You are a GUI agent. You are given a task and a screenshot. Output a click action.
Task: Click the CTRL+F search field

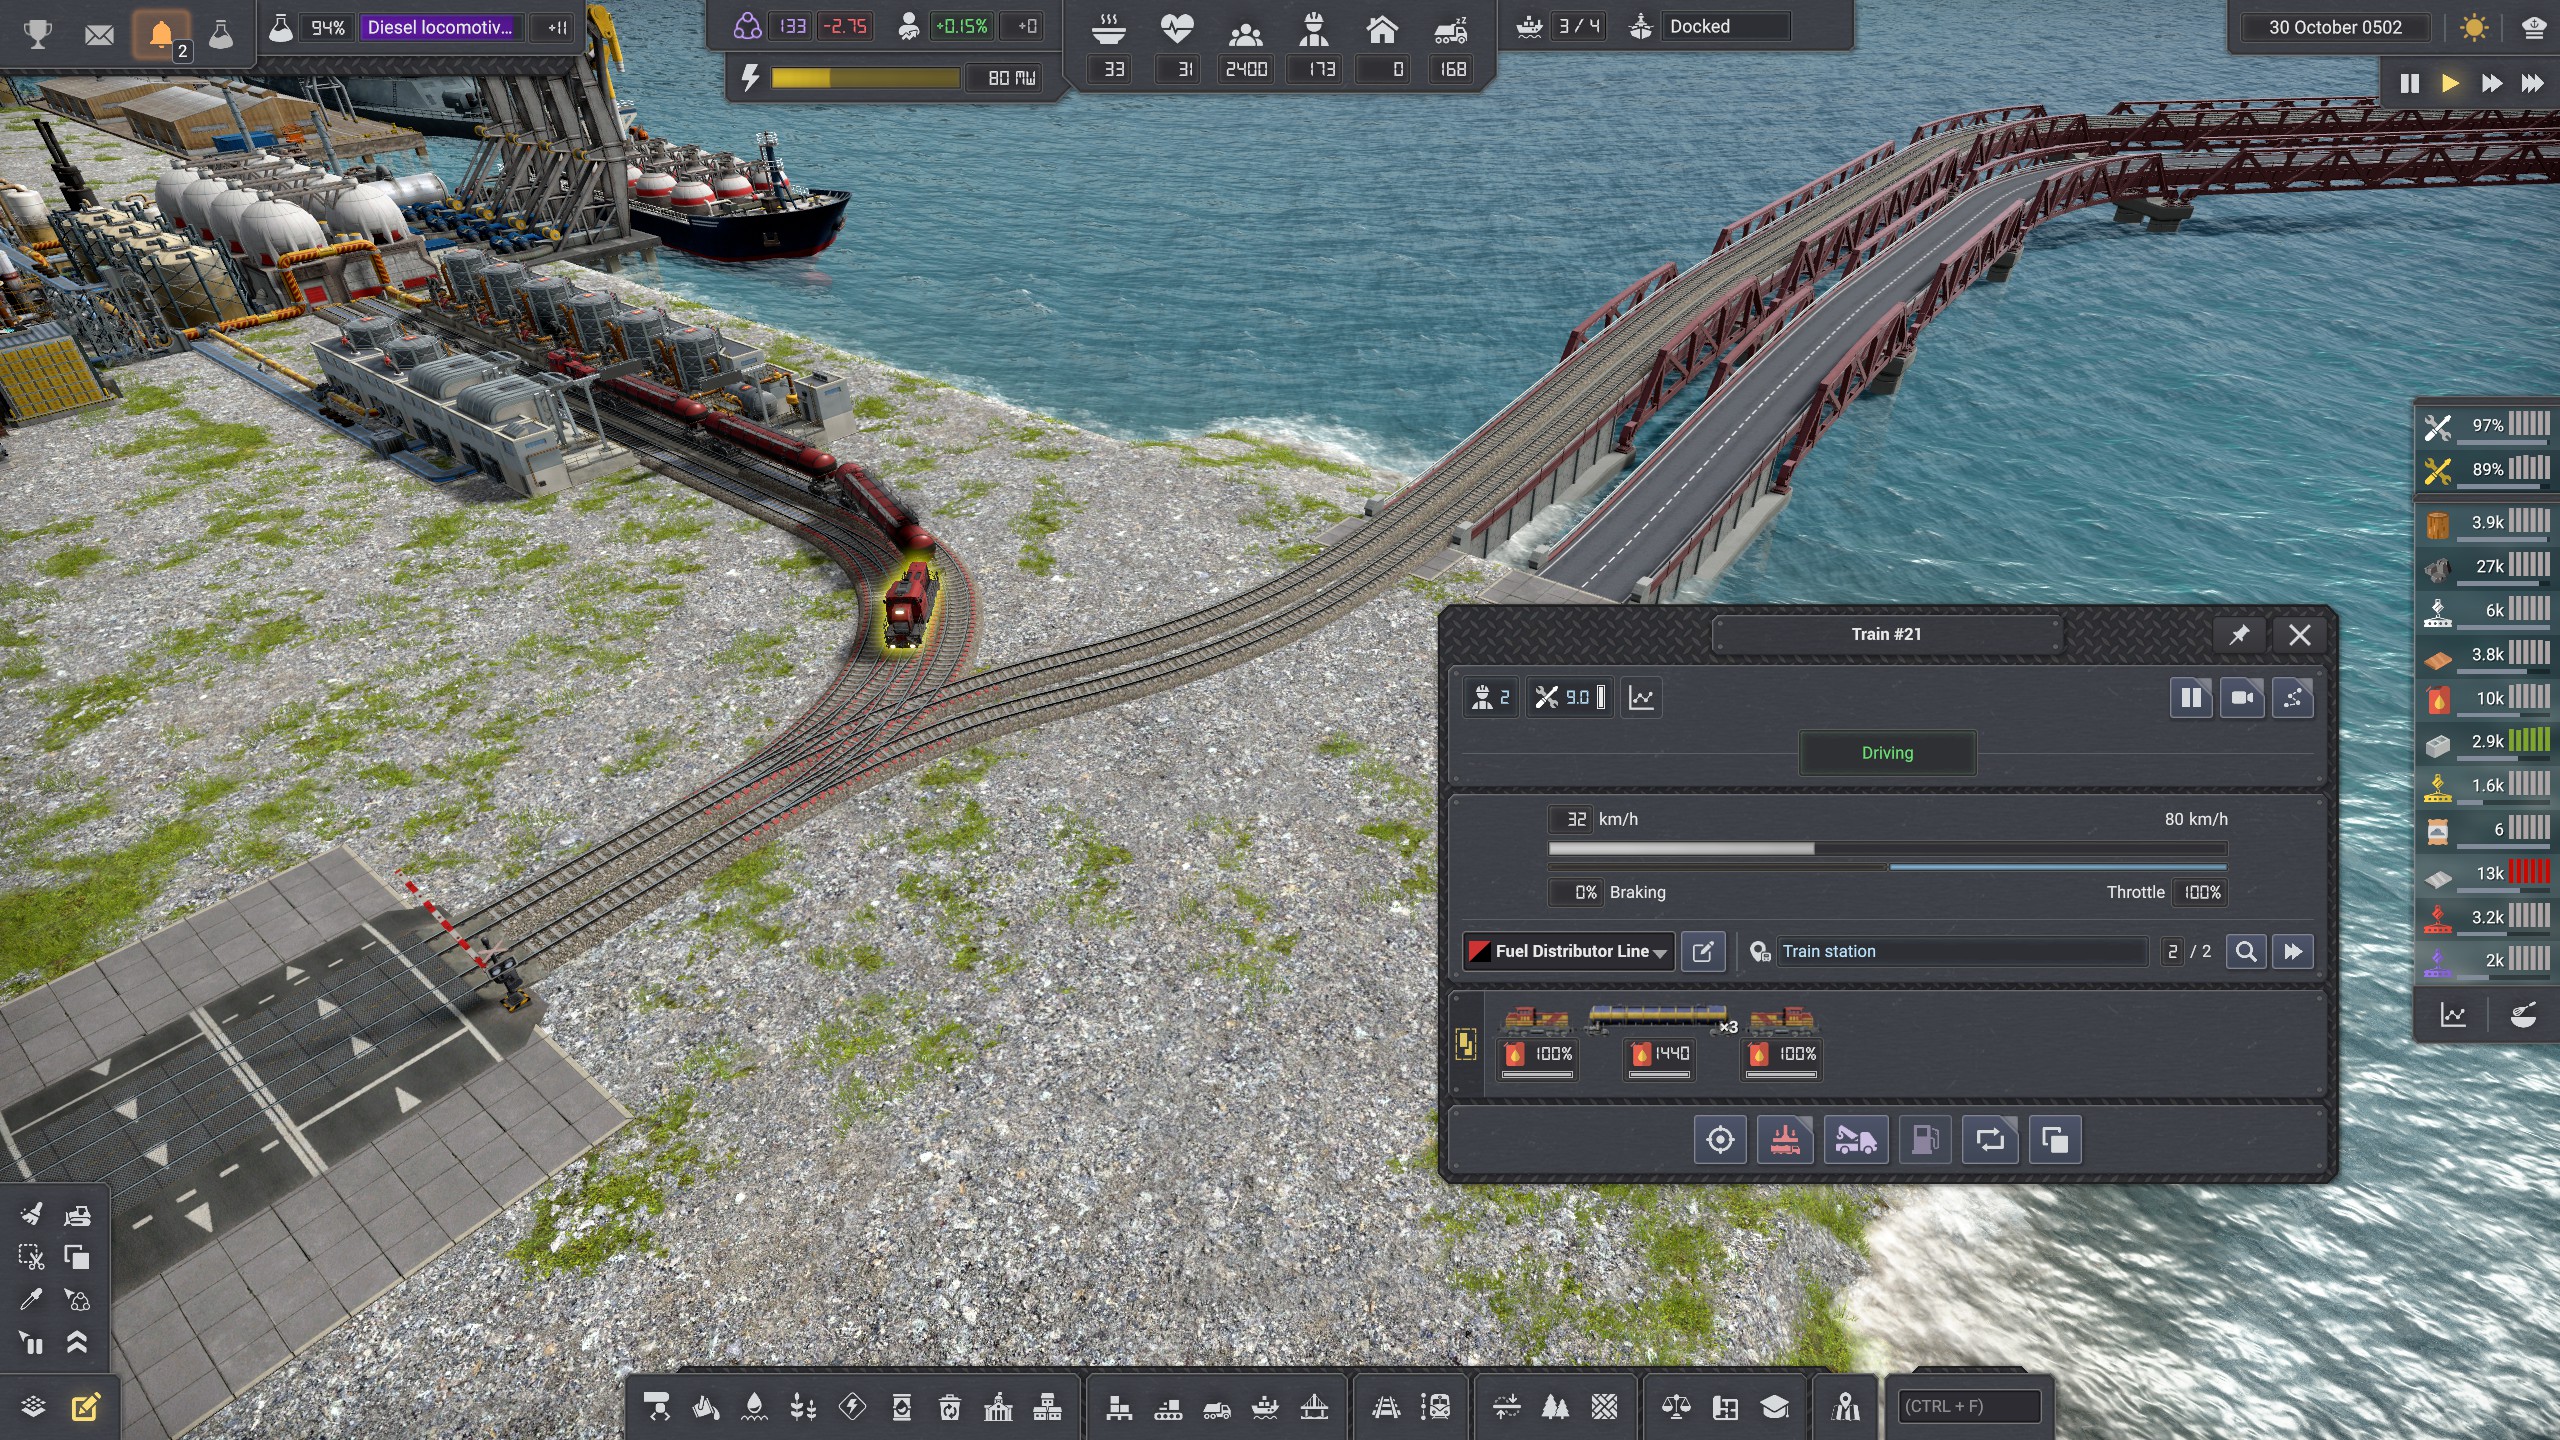(1969, 1406)
